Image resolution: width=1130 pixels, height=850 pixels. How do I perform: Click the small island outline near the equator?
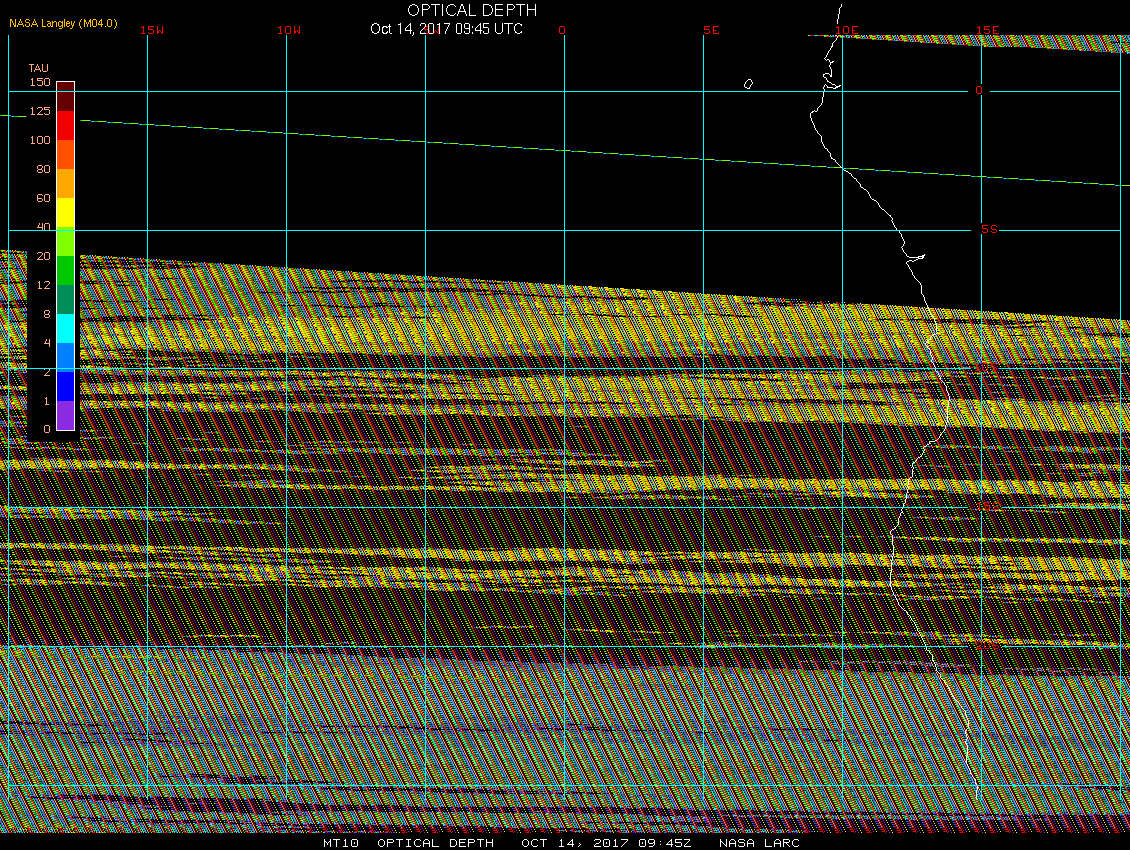pyautogui.click(x=748, y=84)
